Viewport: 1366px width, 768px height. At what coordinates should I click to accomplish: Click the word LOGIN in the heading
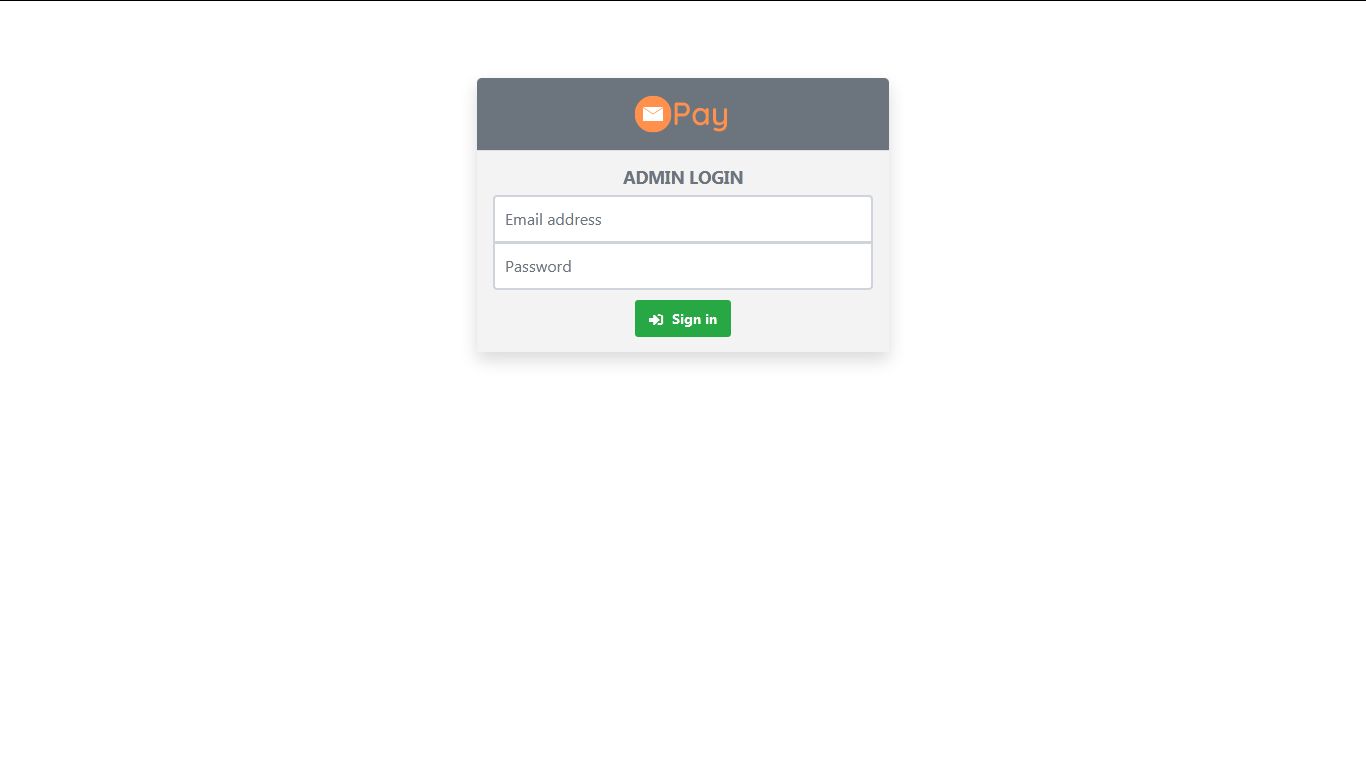click(x=716, y=178)
